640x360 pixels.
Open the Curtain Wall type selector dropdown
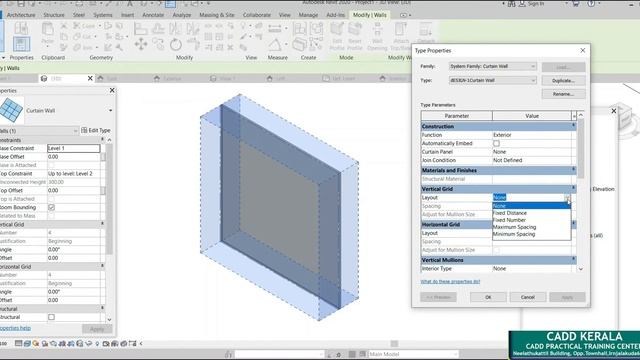(110, 111)
